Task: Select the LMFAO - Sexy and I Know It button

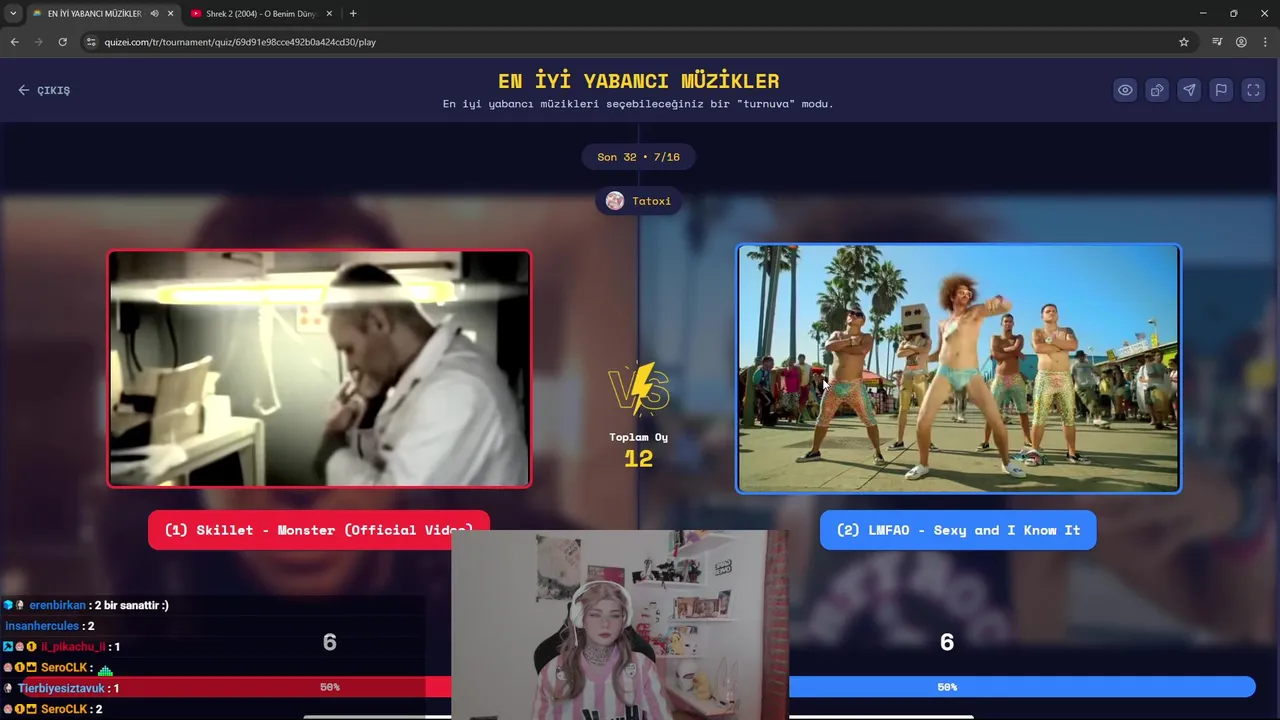Action: (958, 530)
